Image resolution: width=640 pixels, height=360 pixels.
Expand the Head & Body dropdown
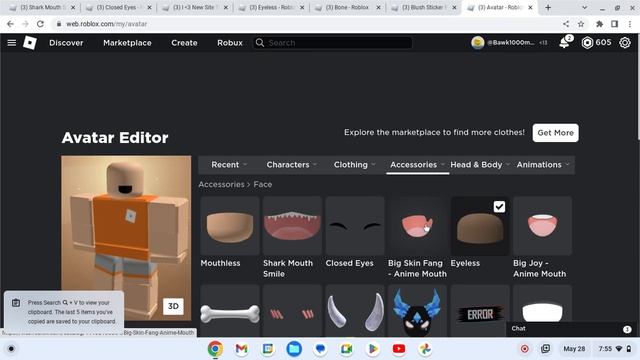point(480,164)
